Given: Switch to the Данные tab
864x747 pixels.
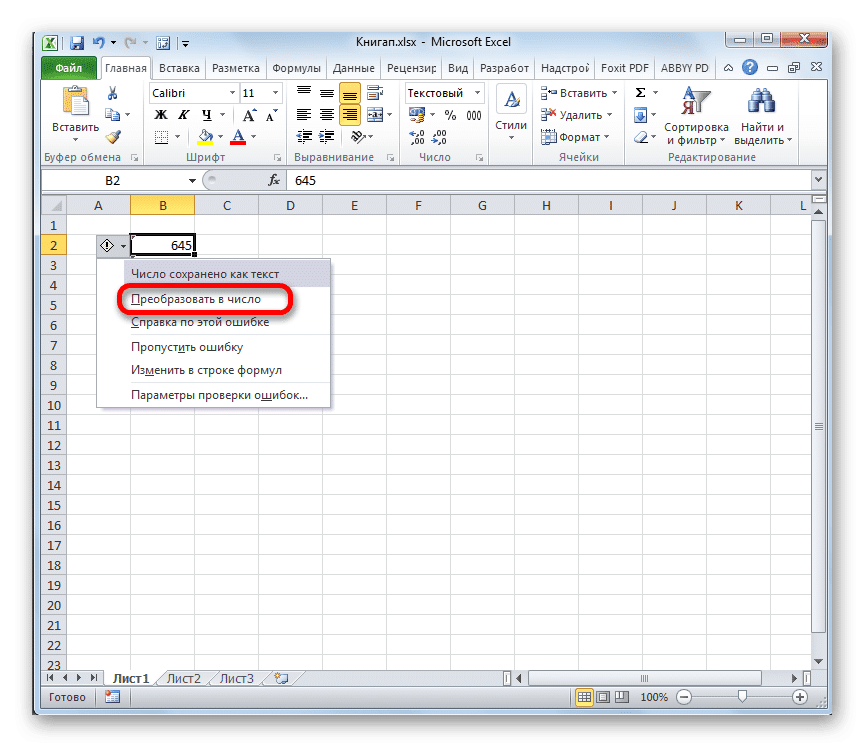Looking at the screenshot, I should (x=354, y=68).
